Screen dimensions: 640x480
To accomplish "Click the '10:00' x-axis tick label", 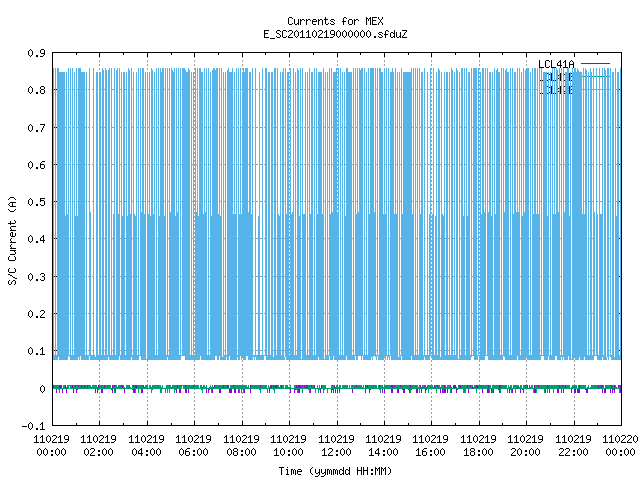I will (x=288, y=452).
